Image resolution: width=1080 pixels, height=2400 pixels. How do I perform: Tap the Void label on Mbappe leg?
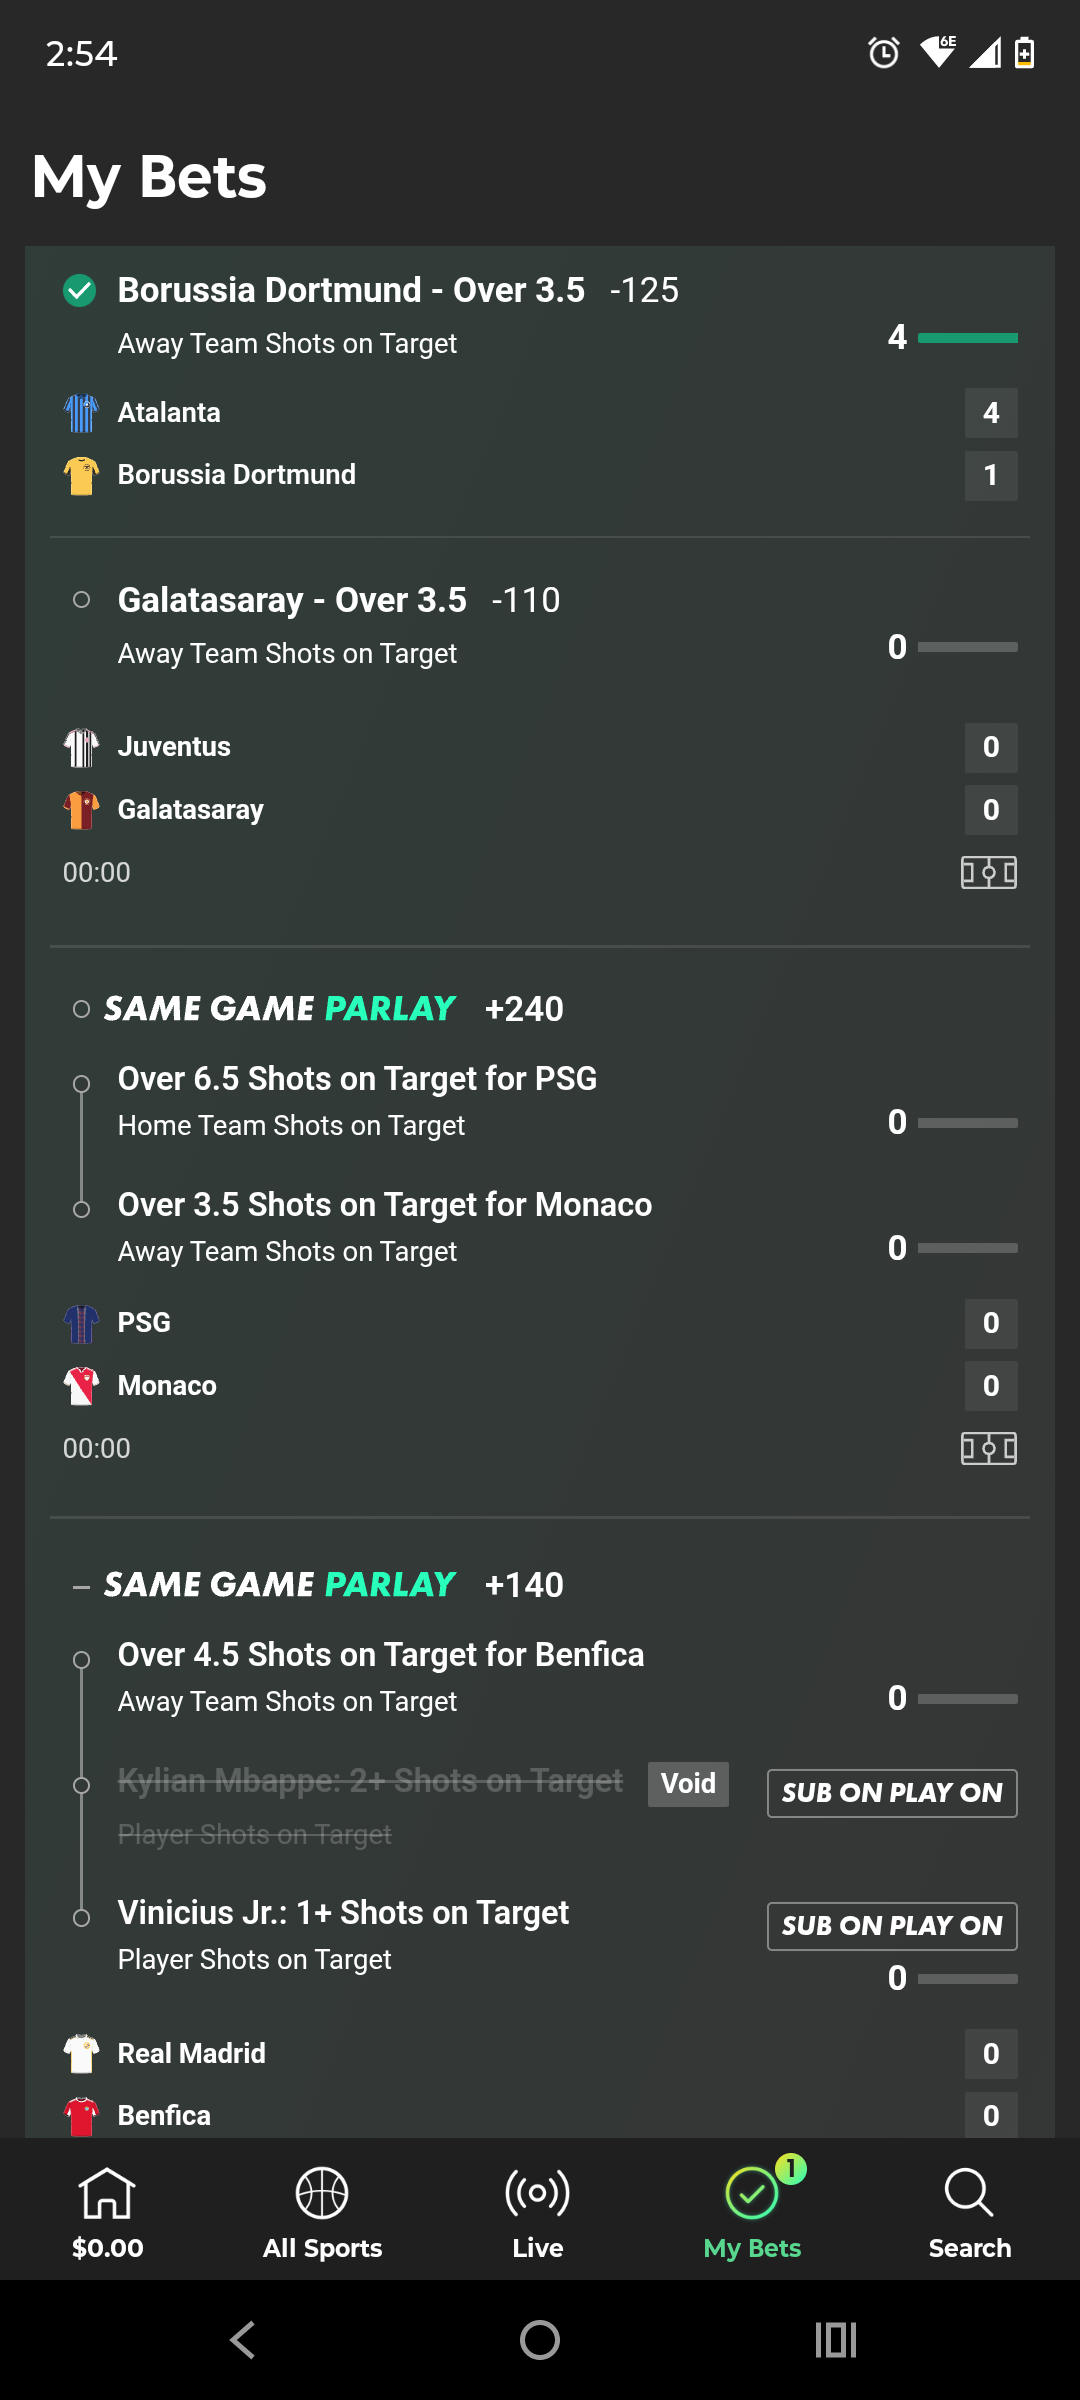(688, 1784)
